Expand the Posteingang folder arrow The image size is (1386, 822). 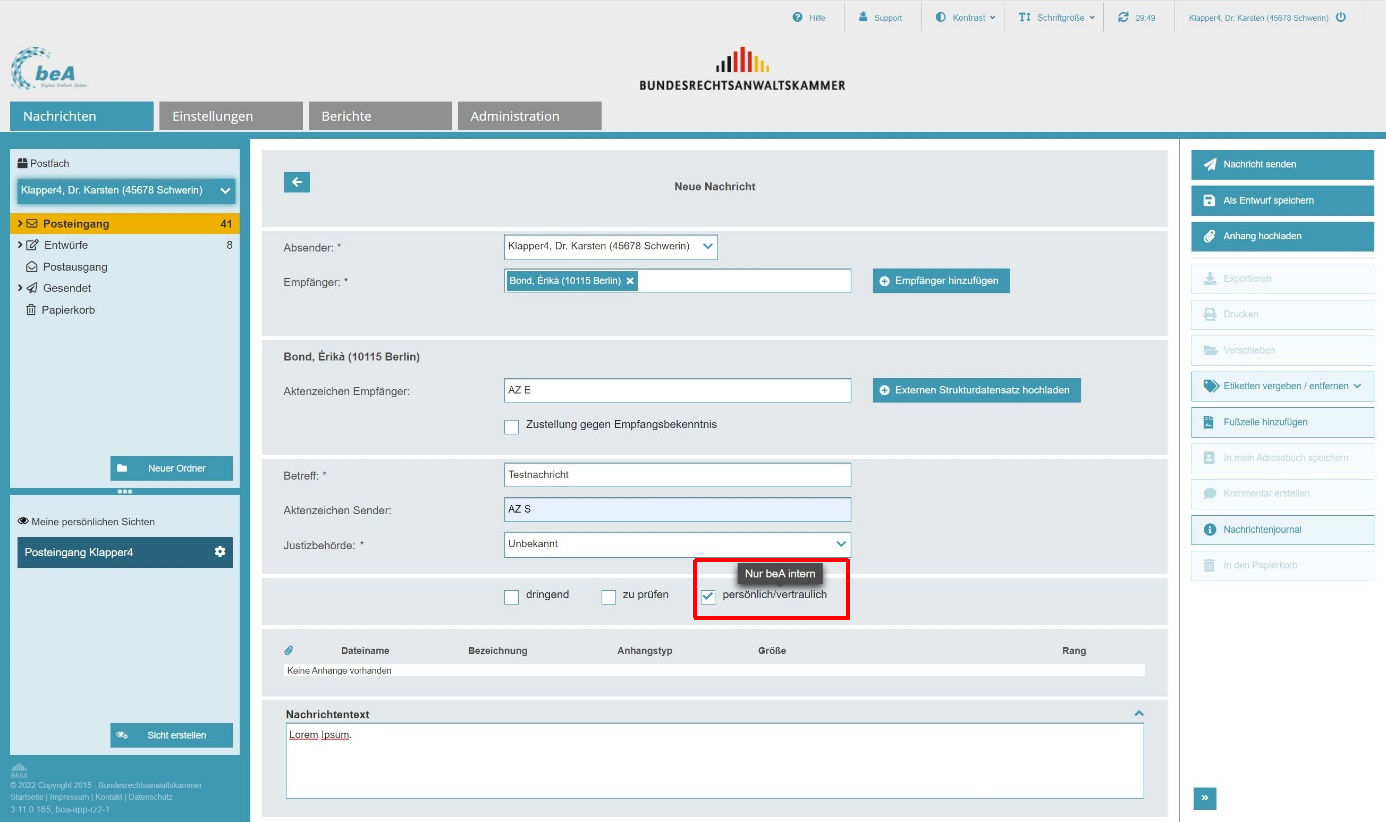[20, 224]
